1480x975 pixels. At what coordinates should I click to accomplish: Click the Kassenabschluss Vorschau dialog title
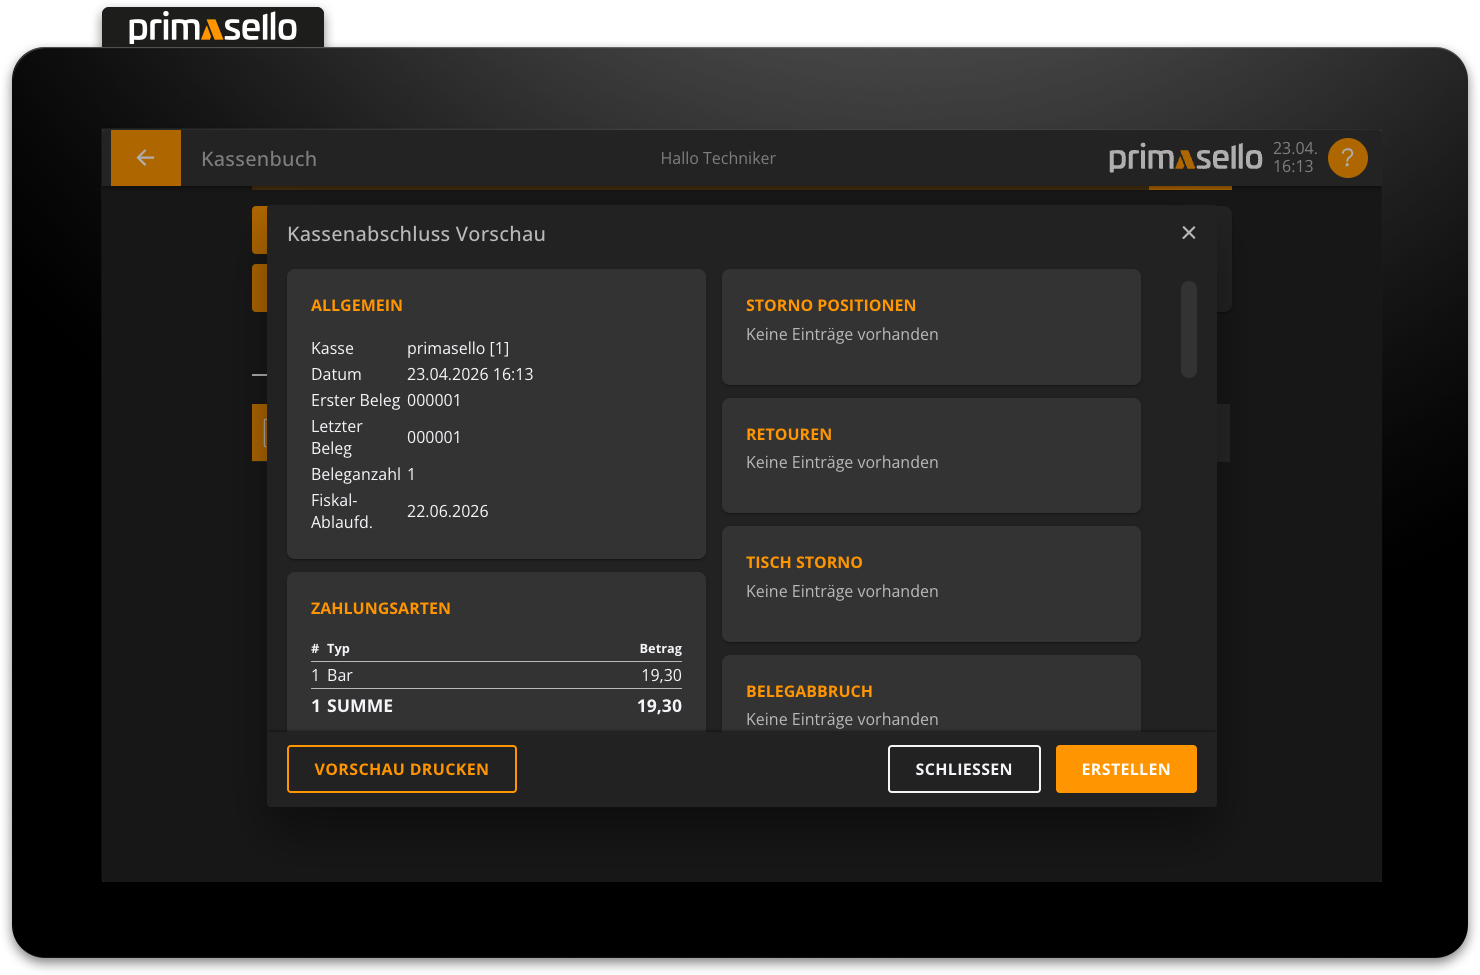(416, 234)
